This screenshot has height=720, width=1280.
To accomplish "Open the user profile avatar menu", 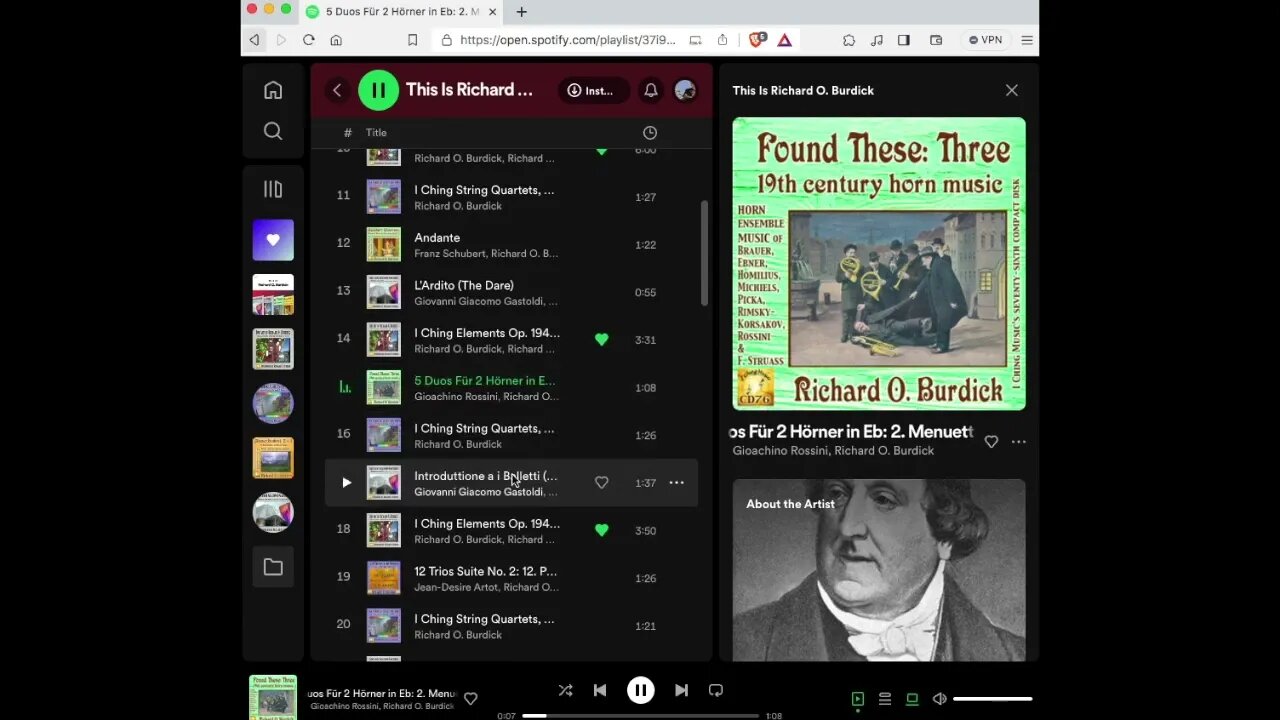I will pos(685,90).
